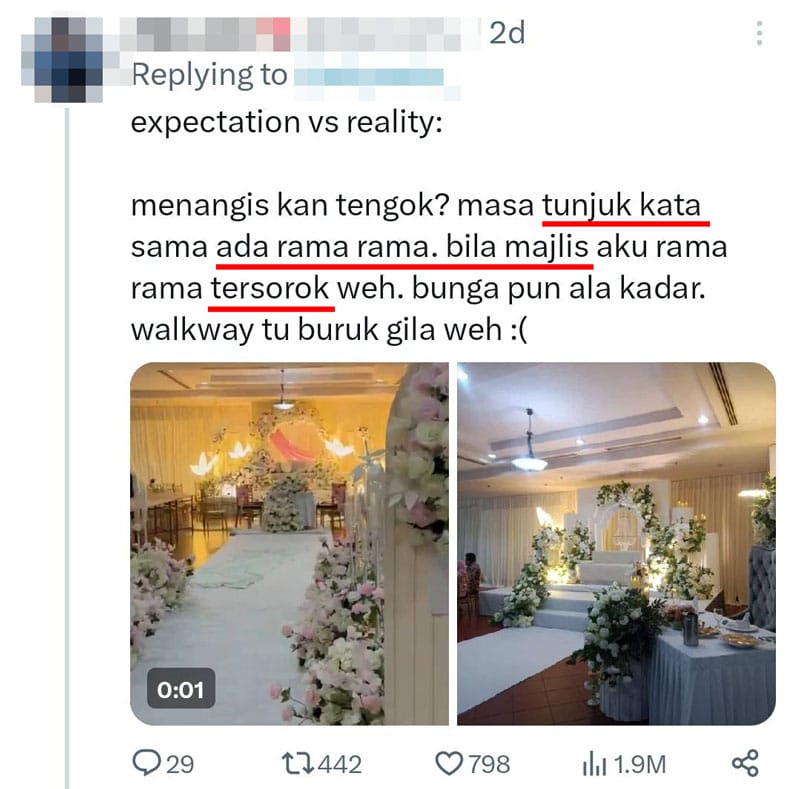The height and width of the screenshot is (789, 800).
Task: View analytics via the bar chart icon
Action: pyautogui.click(x=594, y=764)
